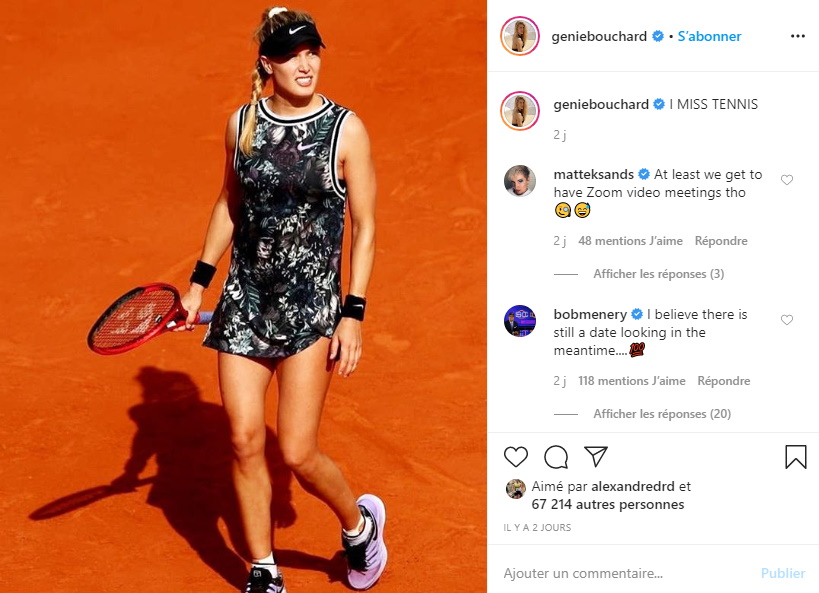Open the header geniebouchard profile avatar
This screenshot has height=593, width=819.
pyautogui.click(x=520, y=36)
